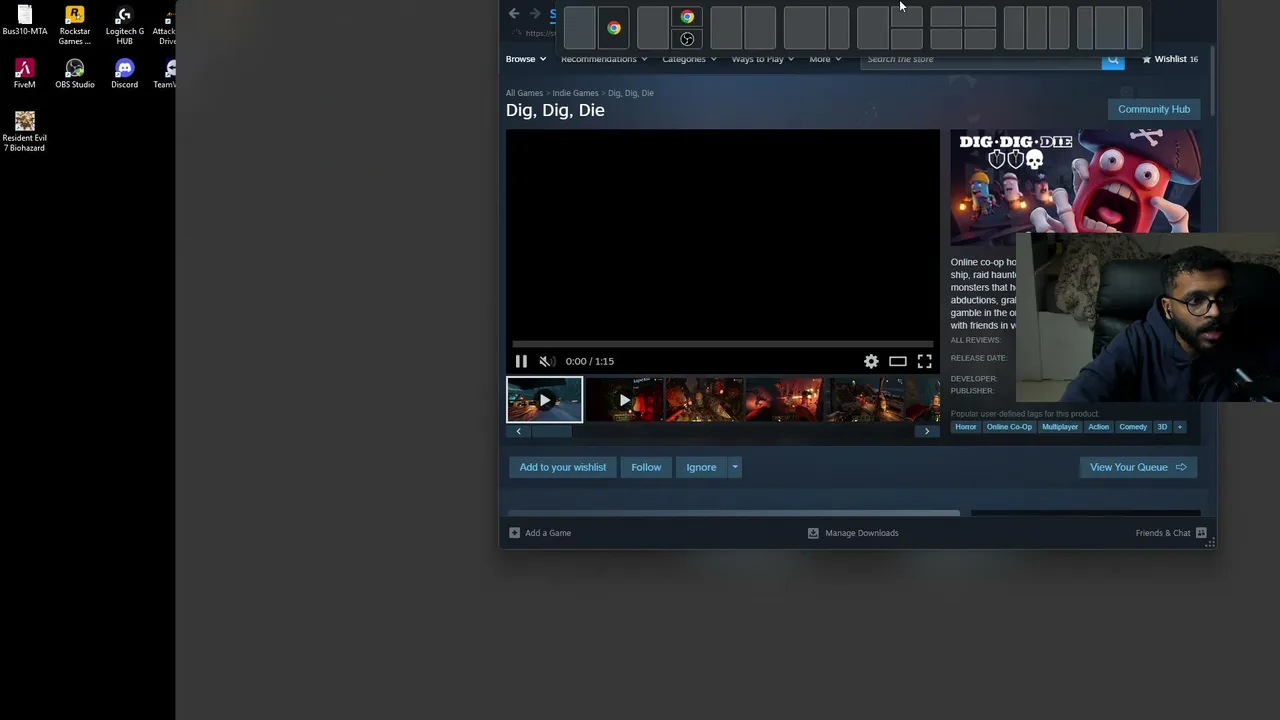Click the Steam forward navigation arrow
1280x720 pixels.
coord(535,14)
